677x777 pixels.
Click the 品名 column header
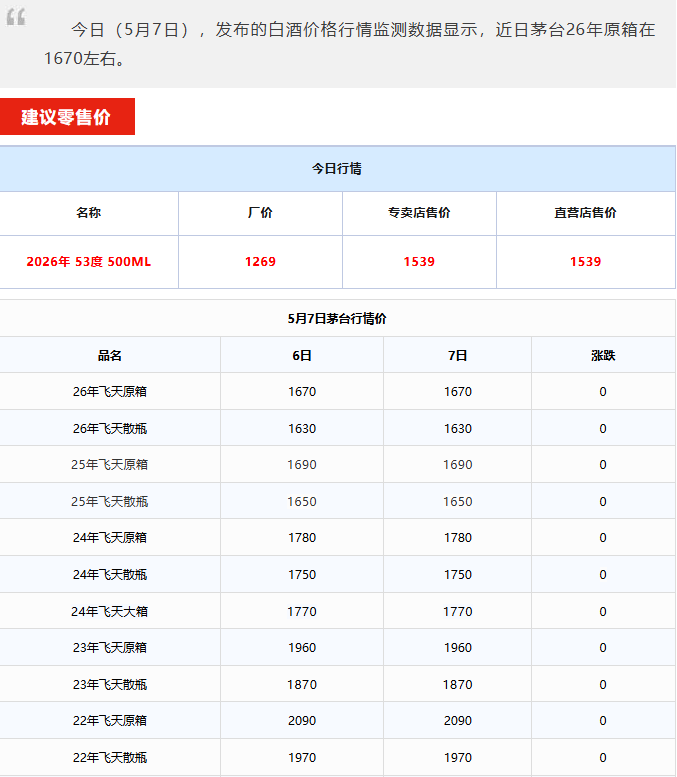click(x=110, y=355)
